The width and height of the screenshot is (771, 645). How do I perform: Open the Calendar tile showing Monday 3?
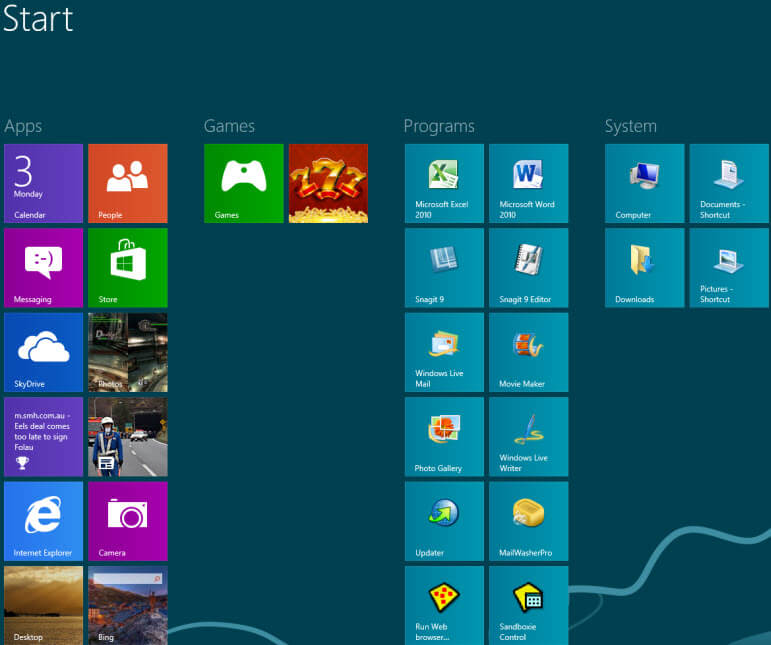43,183
